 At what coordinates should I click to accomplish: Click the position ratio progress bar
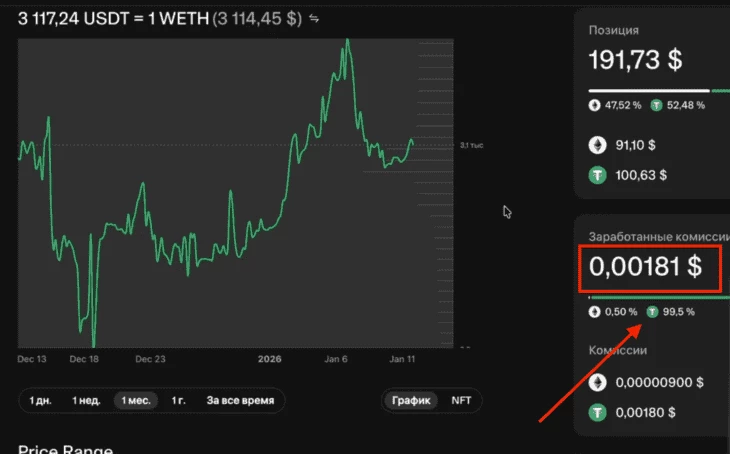pos(650,90)
